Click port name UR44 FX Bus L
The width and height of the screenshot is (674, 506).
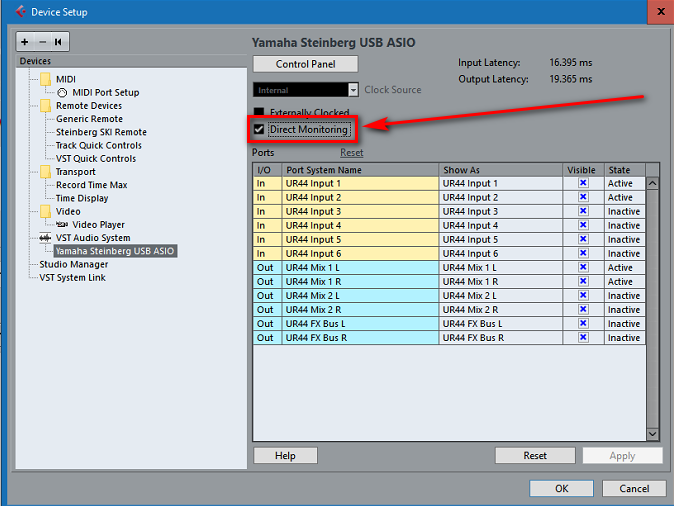(x=360, y=324)
